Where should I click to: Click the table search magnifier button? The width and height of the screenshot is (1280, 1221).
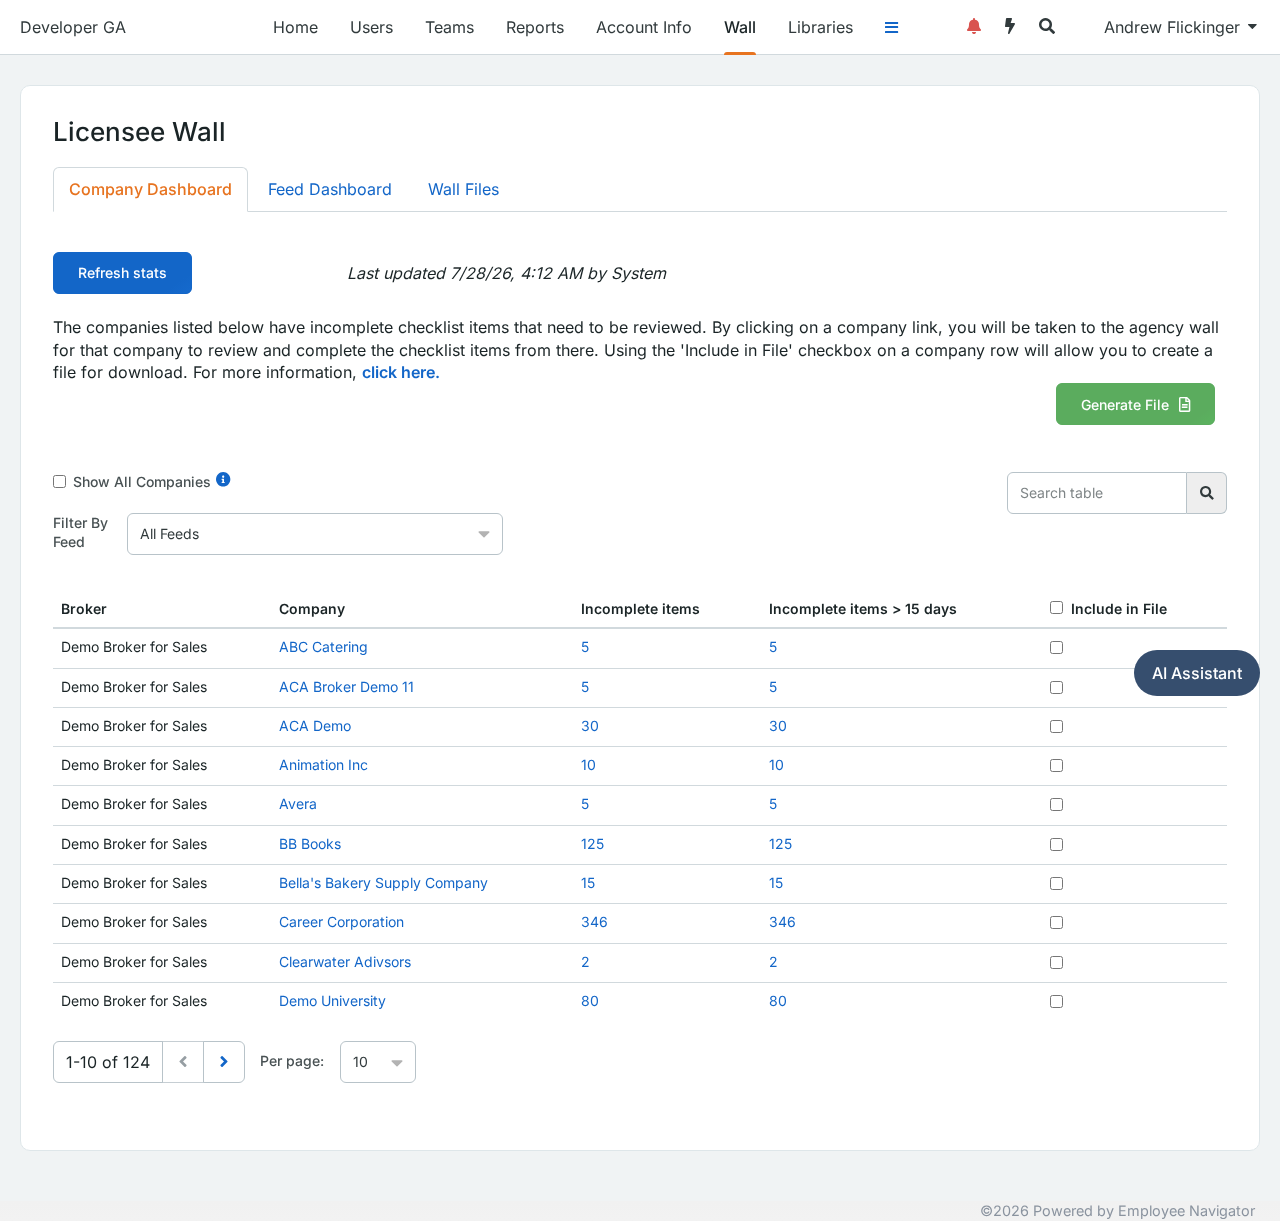(1206, 493)
